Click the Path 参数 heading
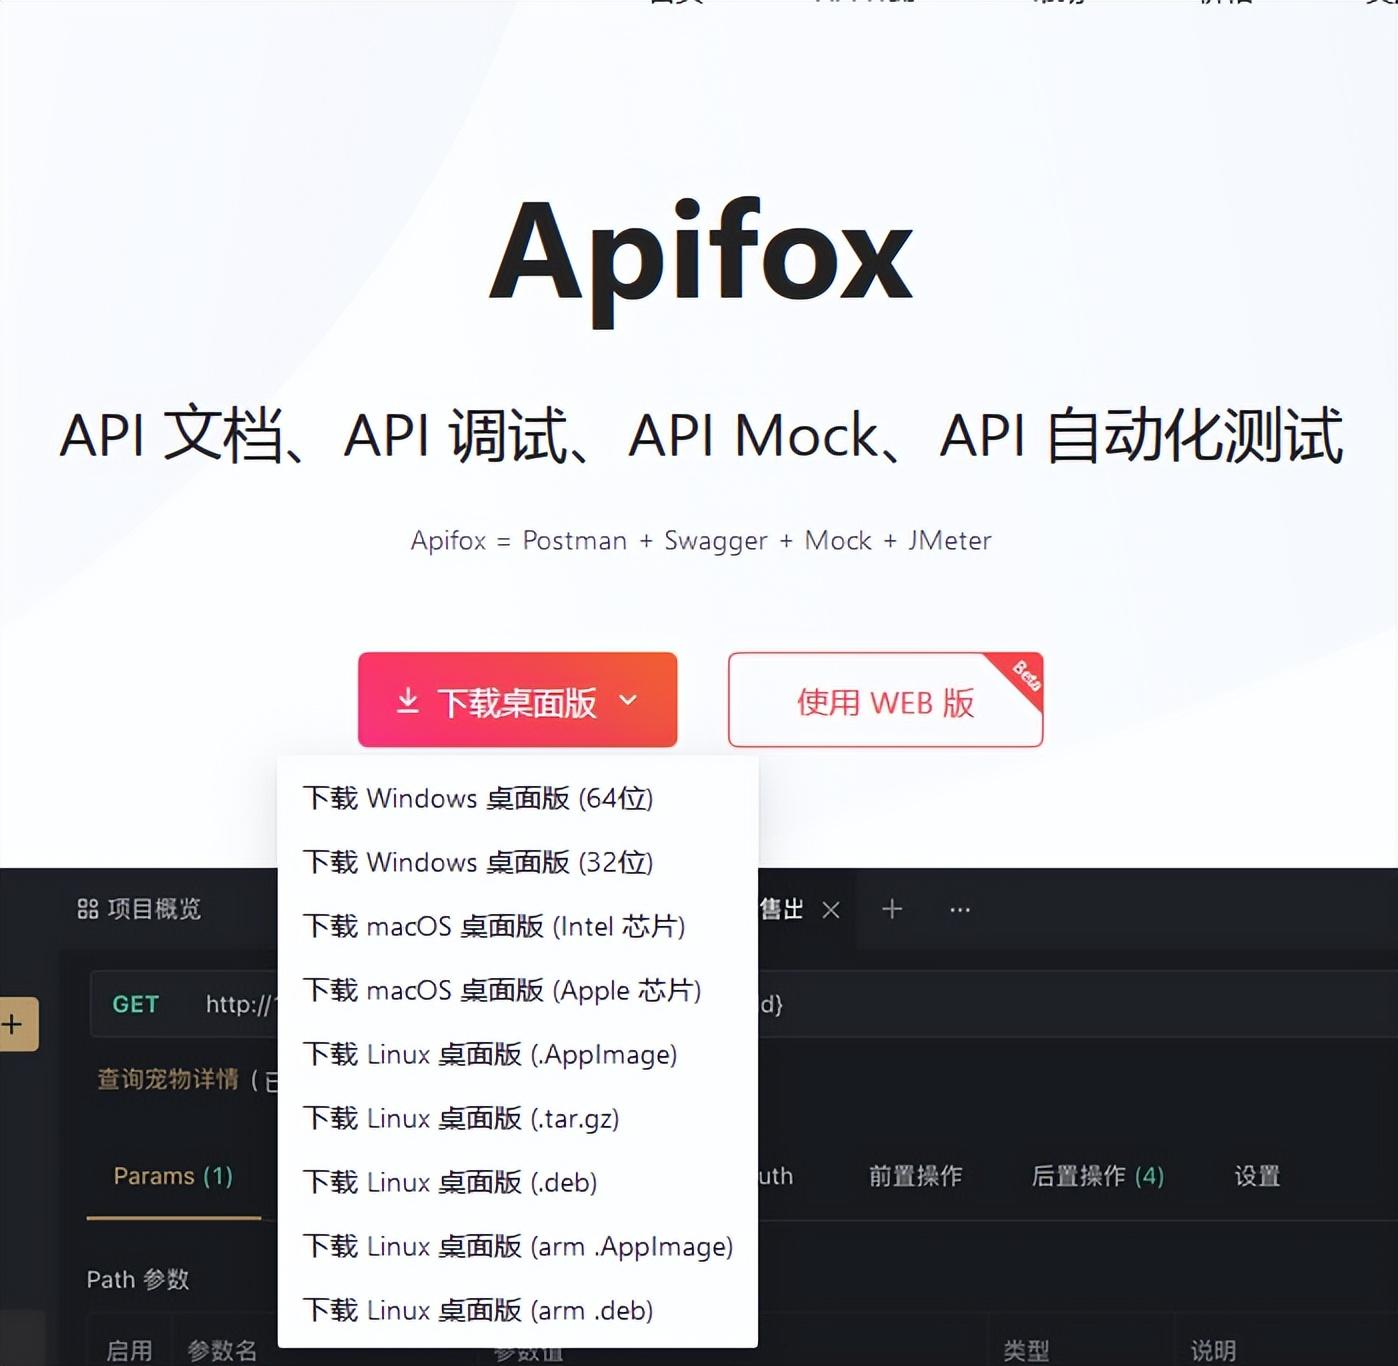1398x1366 pixels. (138, 1279)
